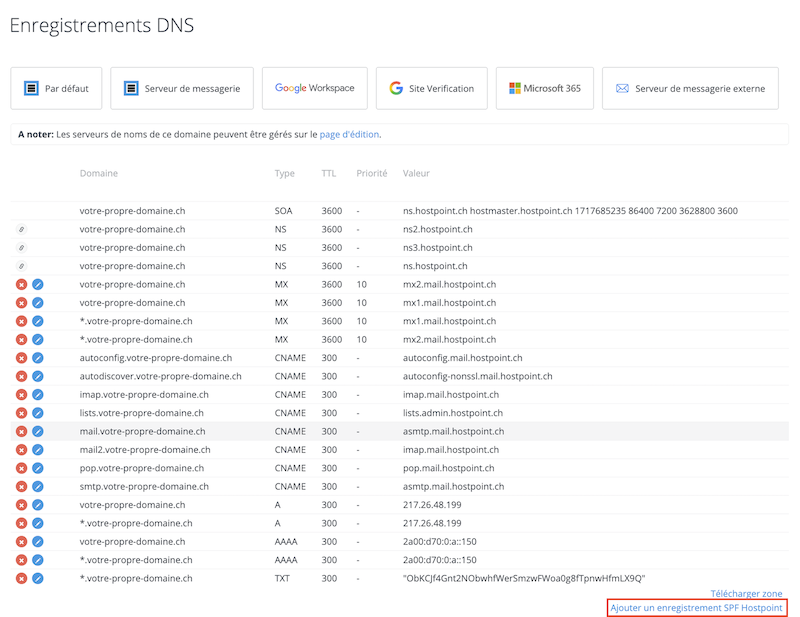Open the editor for the lists.votre-propre-domaine.ch record
The image size is (800, 617).
click(x=38, y=413)
